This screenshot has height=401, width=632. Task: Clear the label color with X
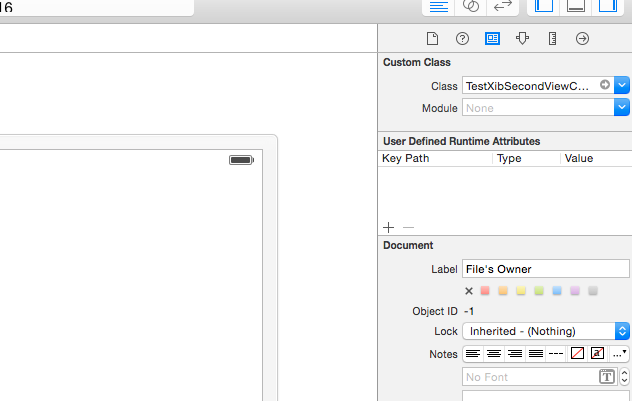(468, 291)
